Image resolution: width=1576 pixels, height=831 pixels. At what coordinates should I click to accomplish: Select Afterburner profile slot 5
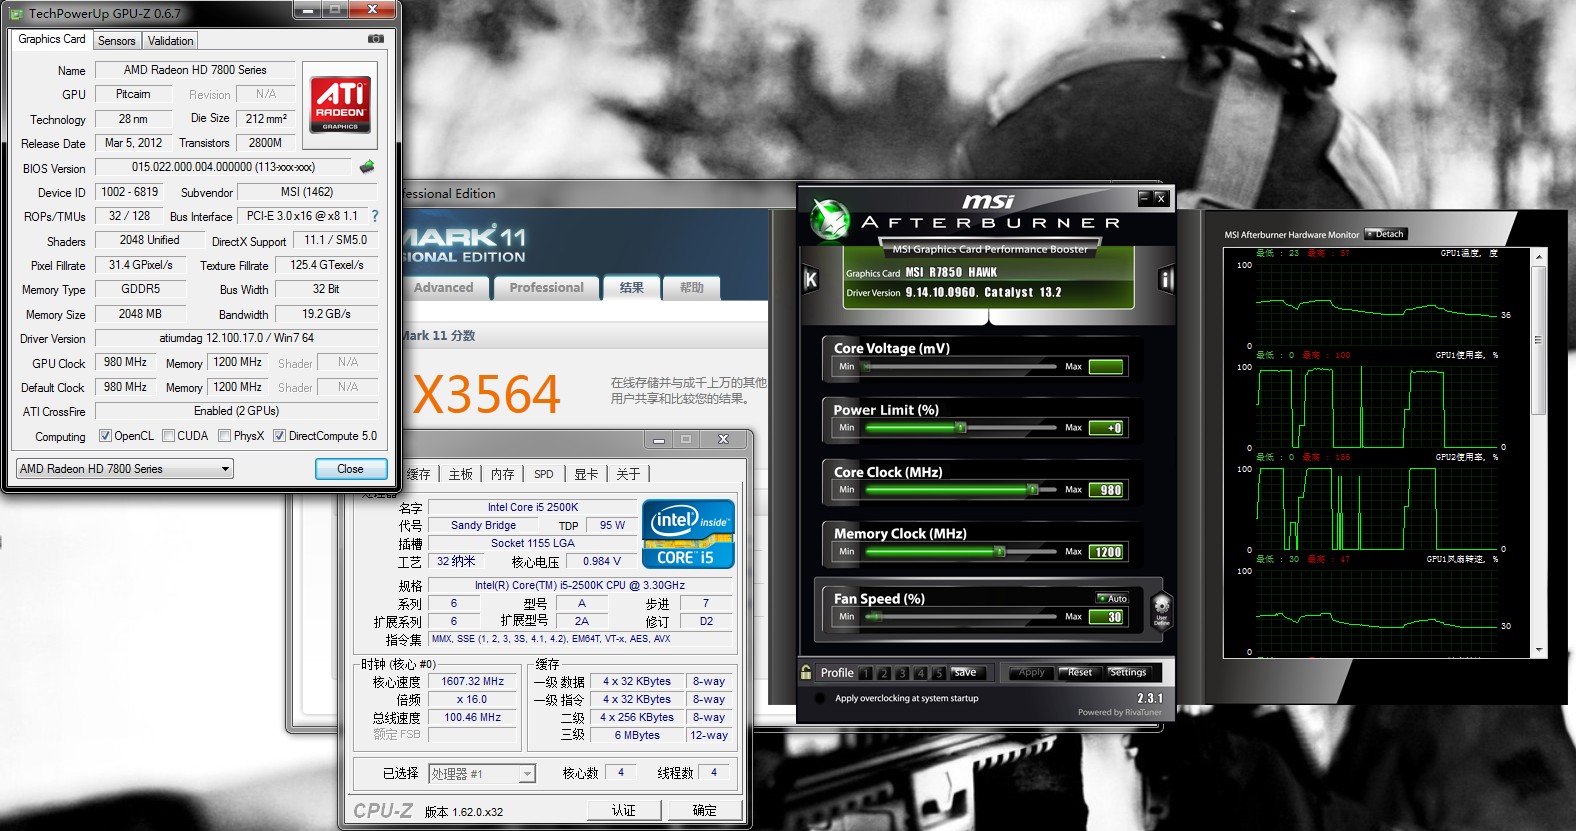click(x=938, y=673)
